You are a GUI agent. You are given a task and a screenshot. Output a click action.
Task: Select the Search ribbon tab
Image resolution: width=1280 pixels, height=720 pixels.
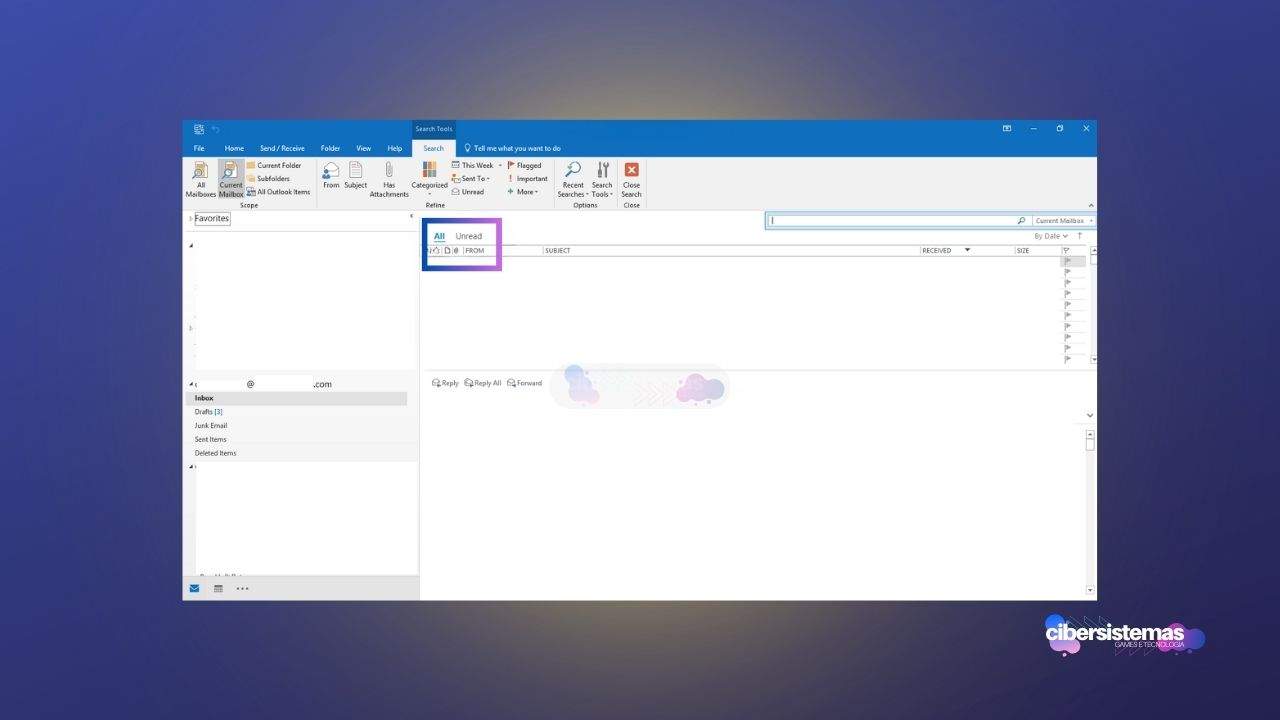(x=434, y=148)
